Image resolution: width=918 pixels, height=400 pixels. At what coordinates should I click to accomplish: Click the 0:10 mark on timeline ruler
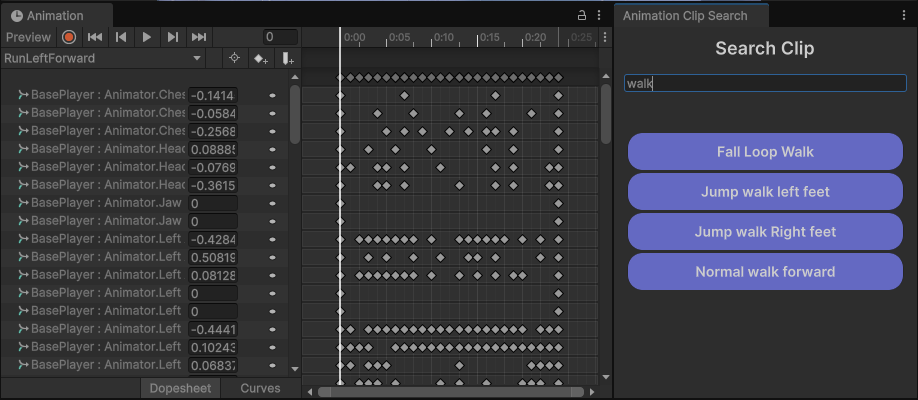444,37
